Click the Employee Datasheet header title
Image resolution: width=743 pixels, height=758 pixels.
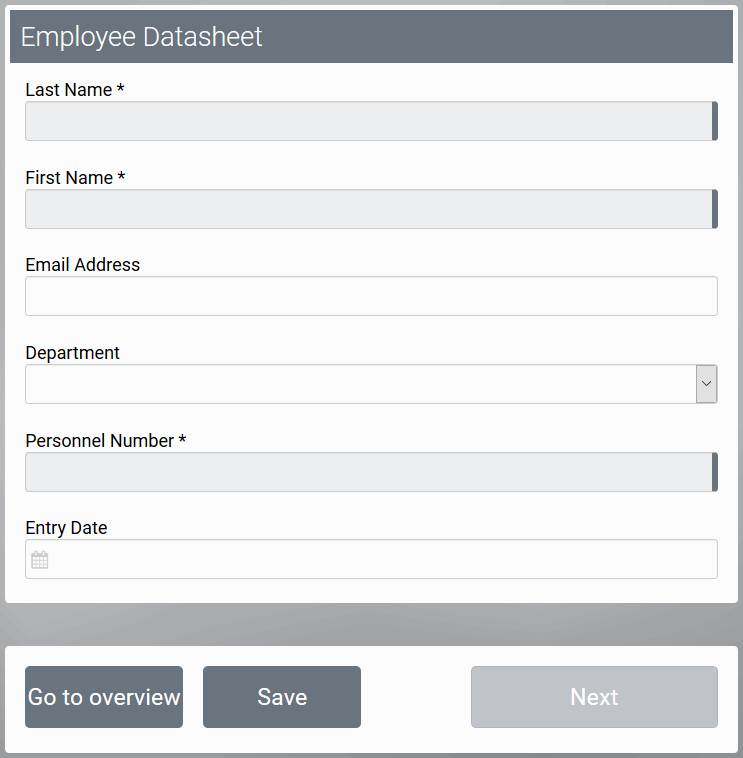click(142, 37)
